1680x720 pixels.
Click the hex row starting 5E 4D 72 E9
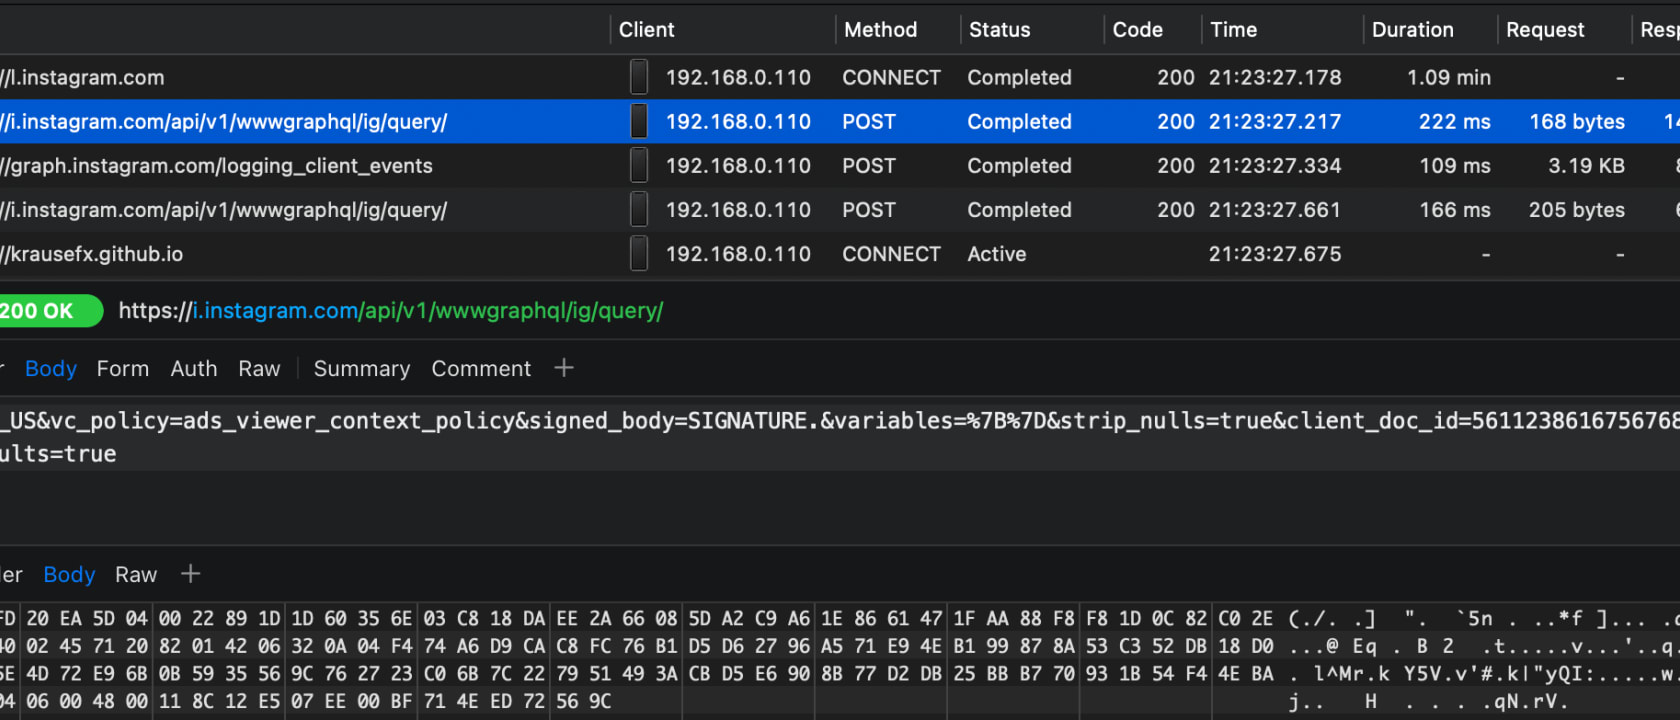[x=637, y=674]
